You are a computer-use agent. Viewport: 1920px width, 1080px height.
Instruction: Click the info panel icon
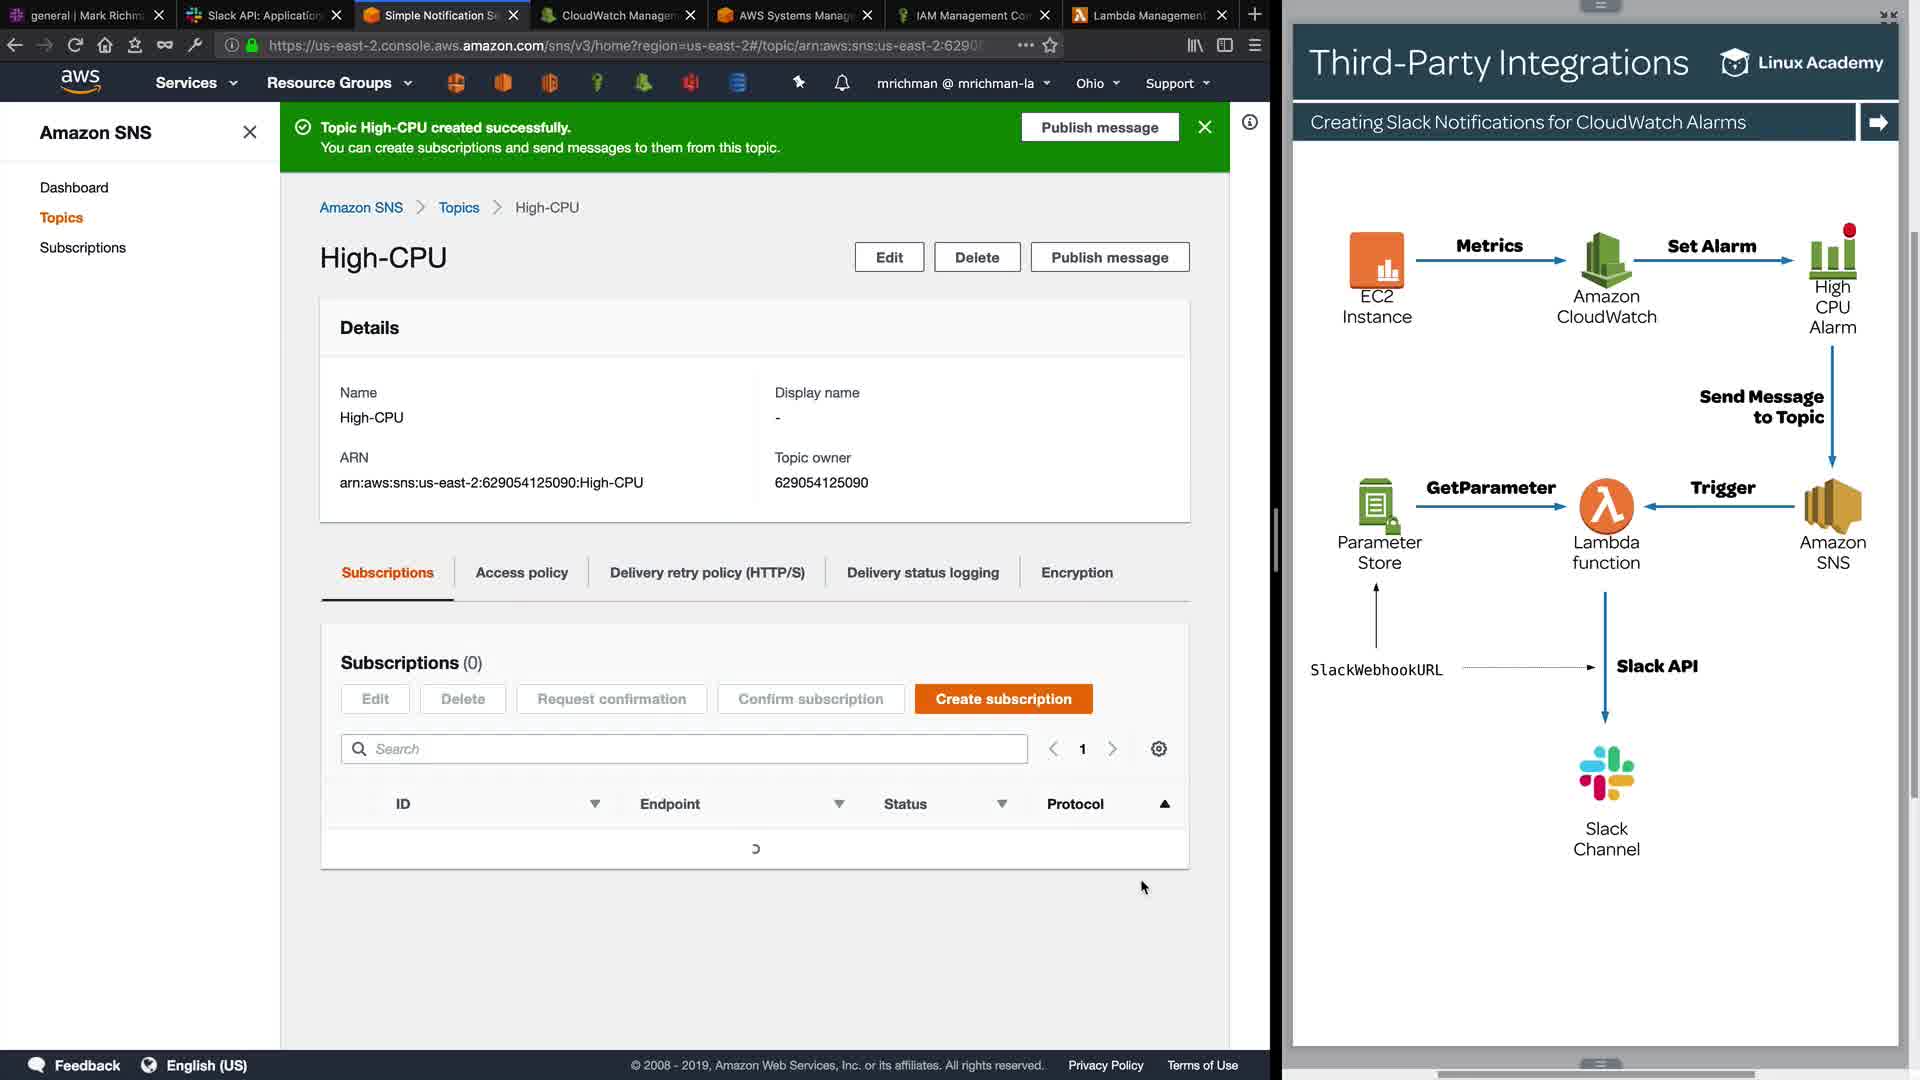(1249, 122)
